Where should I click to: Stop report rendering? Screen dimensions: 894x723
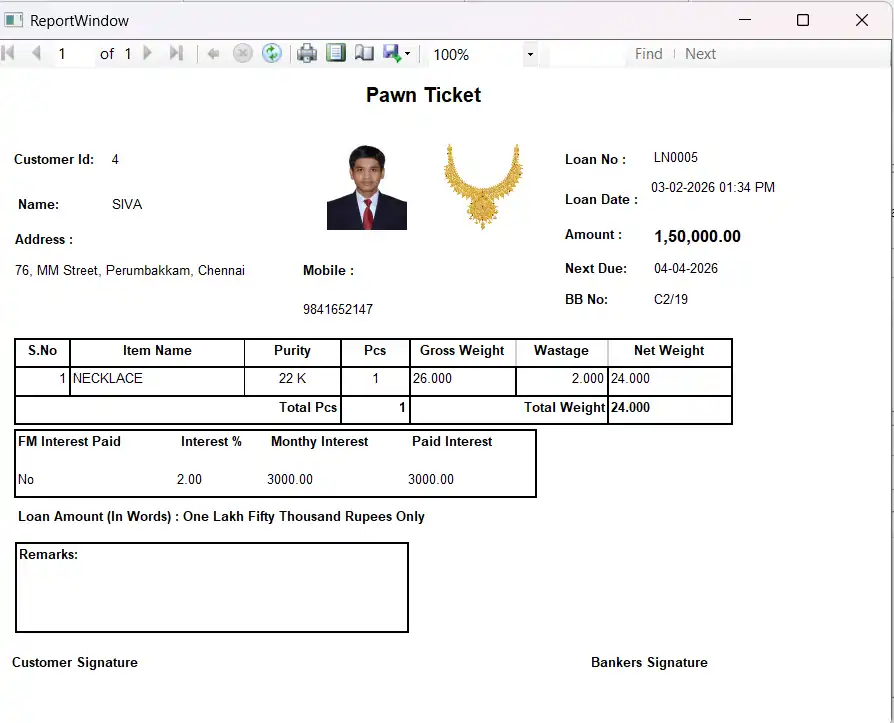click(x=243, y=54)
